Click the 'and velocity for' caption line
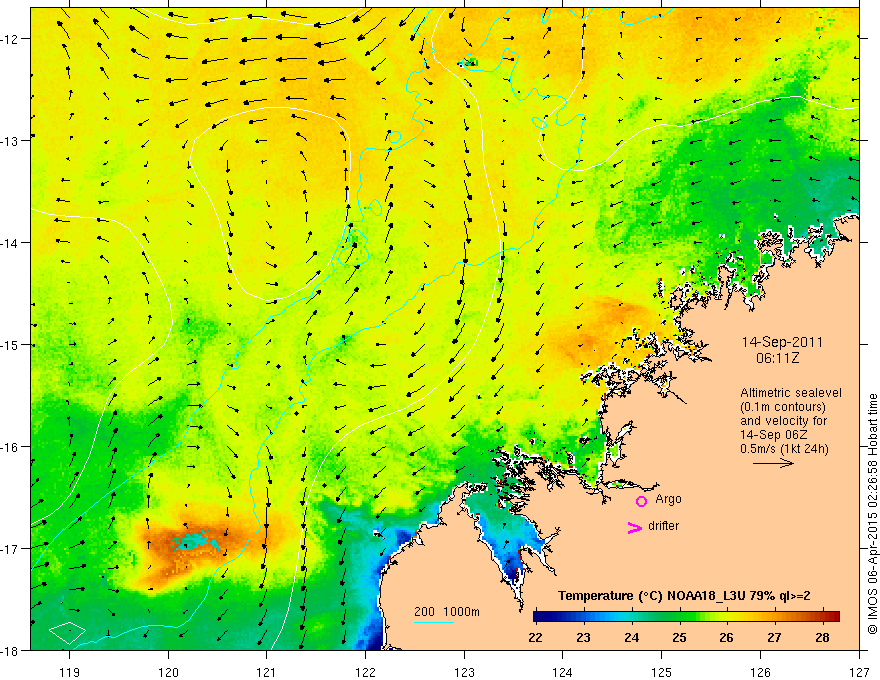Screen dimensions: 880x680 tap(783, 421)
